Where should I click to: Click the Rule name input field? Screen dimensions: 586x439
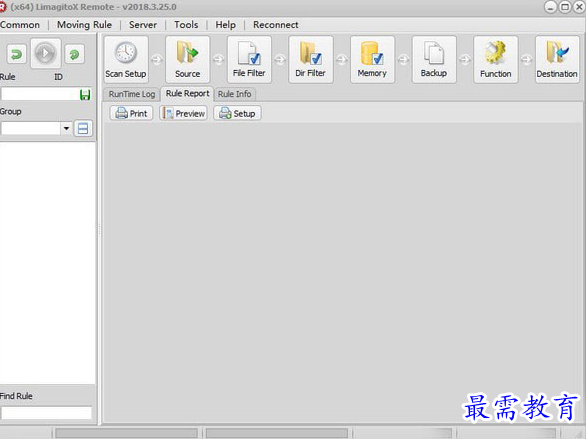40,95
